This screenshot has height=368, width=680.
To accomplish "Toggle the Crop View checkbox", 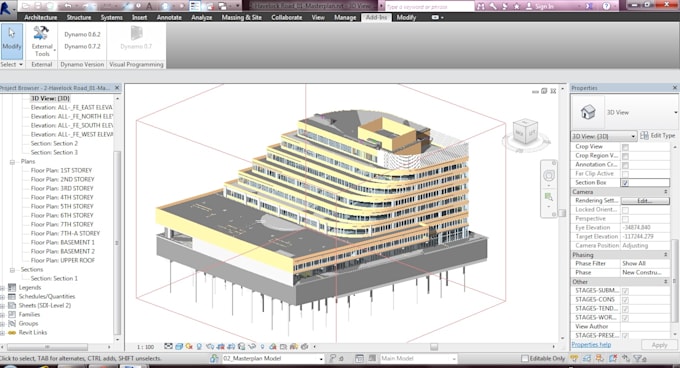I will click(625, 147).
